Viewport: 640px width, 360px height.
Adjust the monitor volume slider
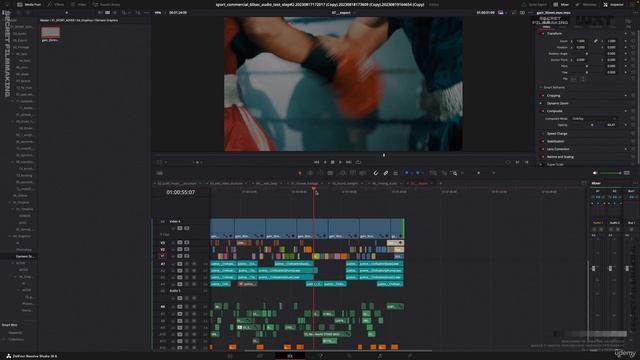pyautogui.click(x=610, y=173)
